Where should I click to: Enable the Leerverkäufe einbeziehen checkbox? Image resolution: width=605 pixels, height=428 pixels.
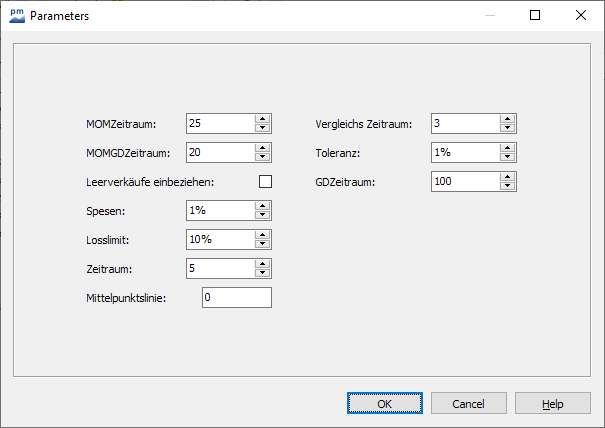(x=265, y=181)
